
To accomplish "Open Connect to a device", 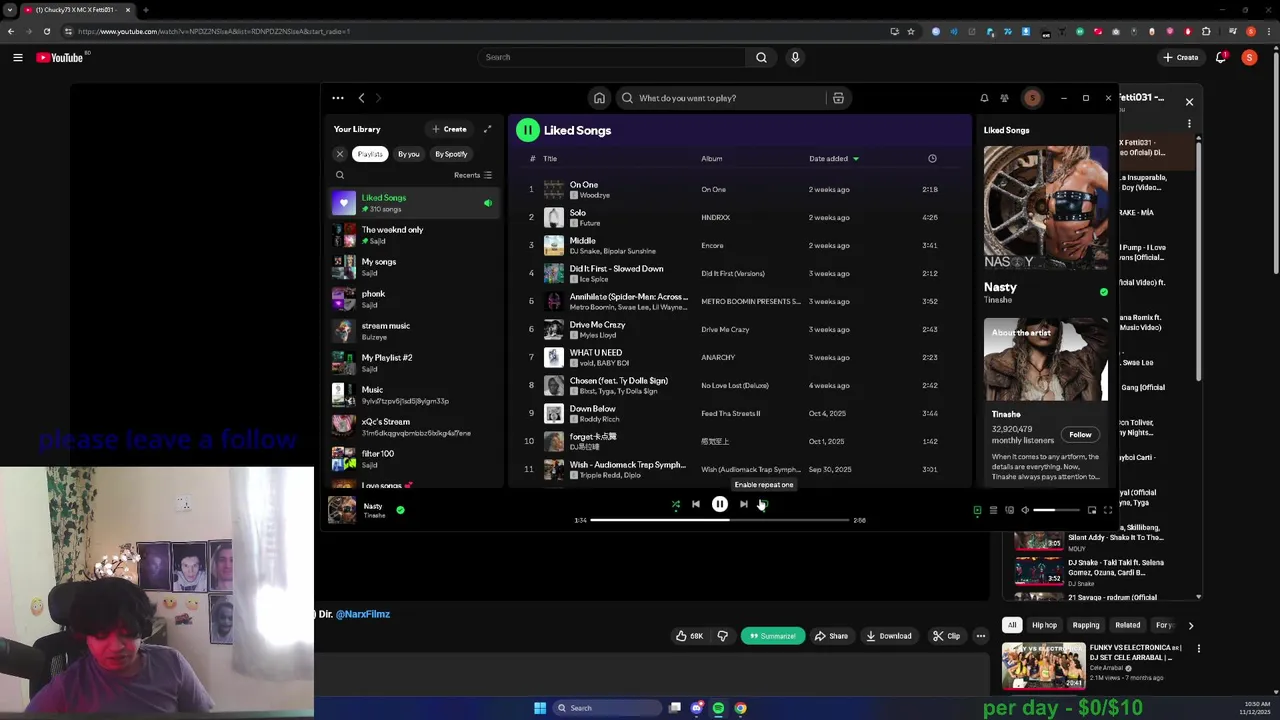I will click(x=1009, y=510).
